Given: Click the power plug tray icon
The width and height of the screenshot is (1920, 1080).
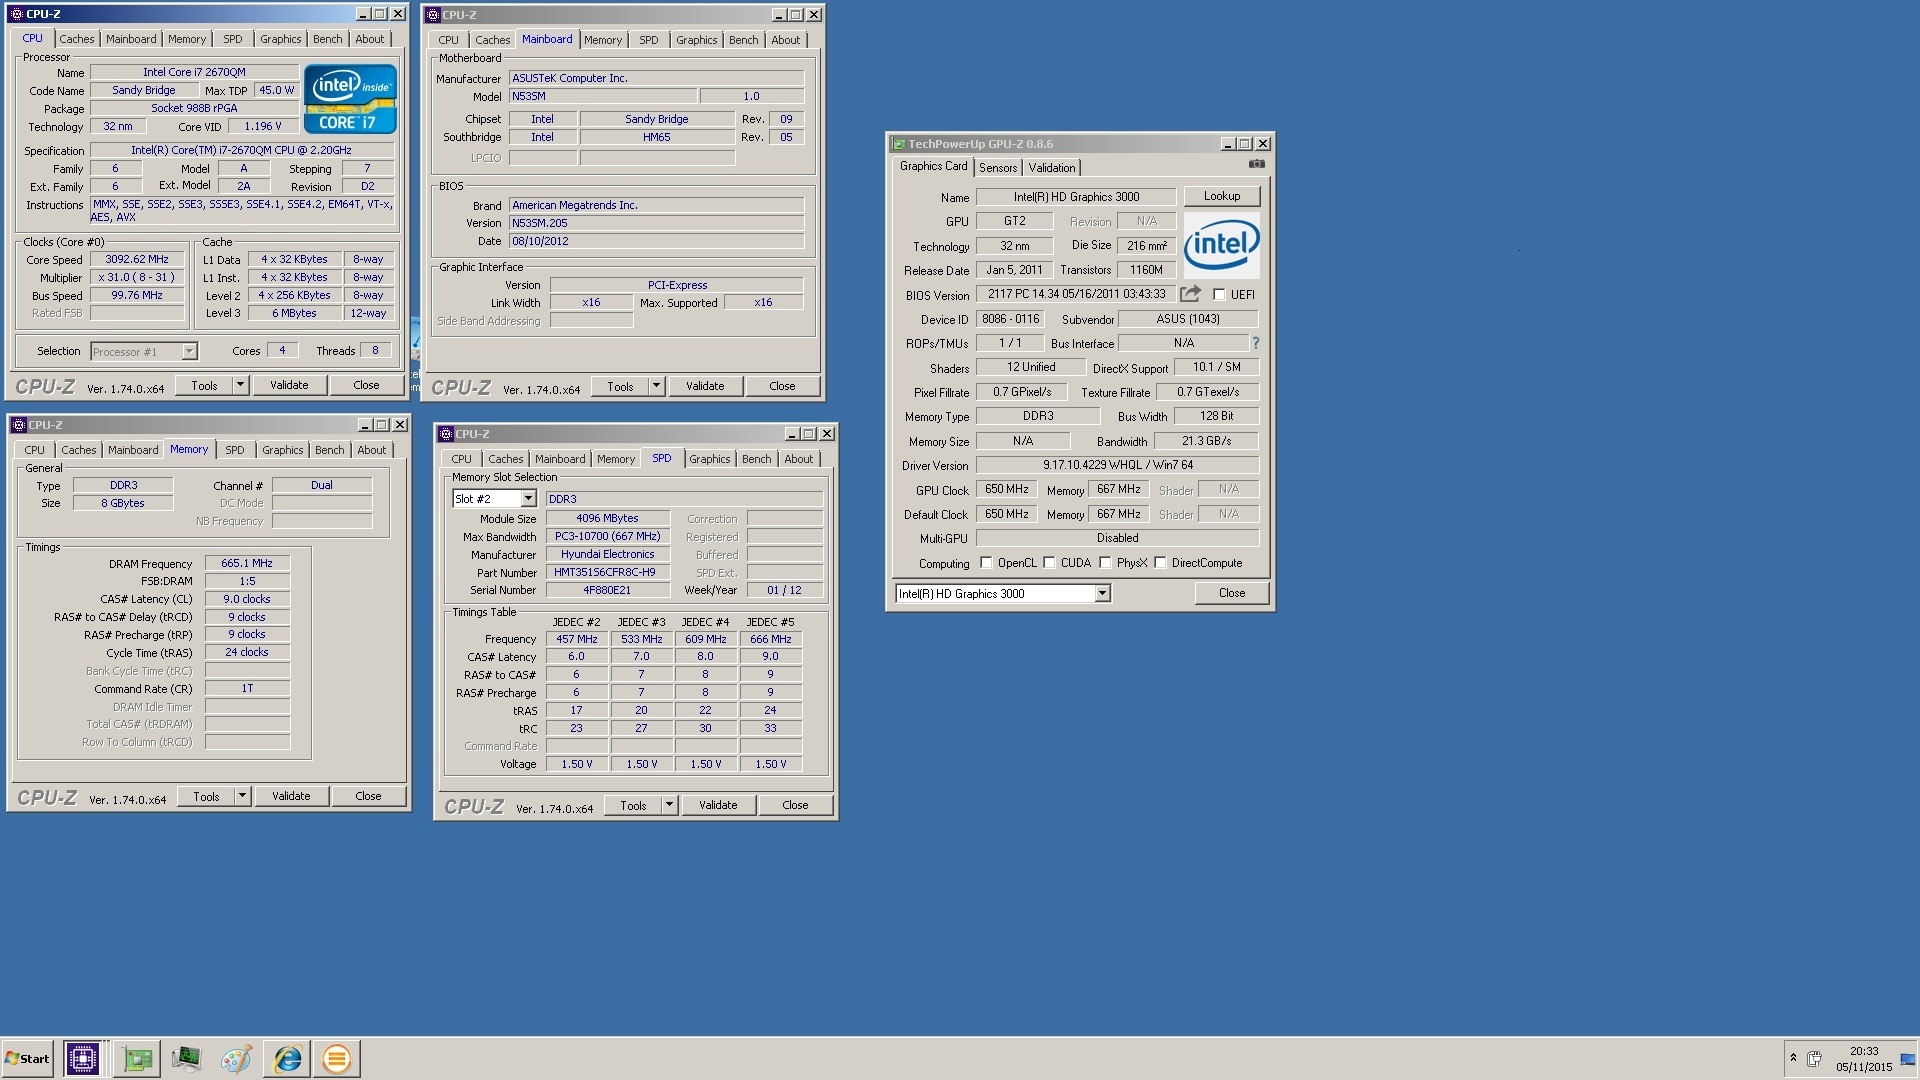Looking at the screenshot, I should [1814, 1058].
